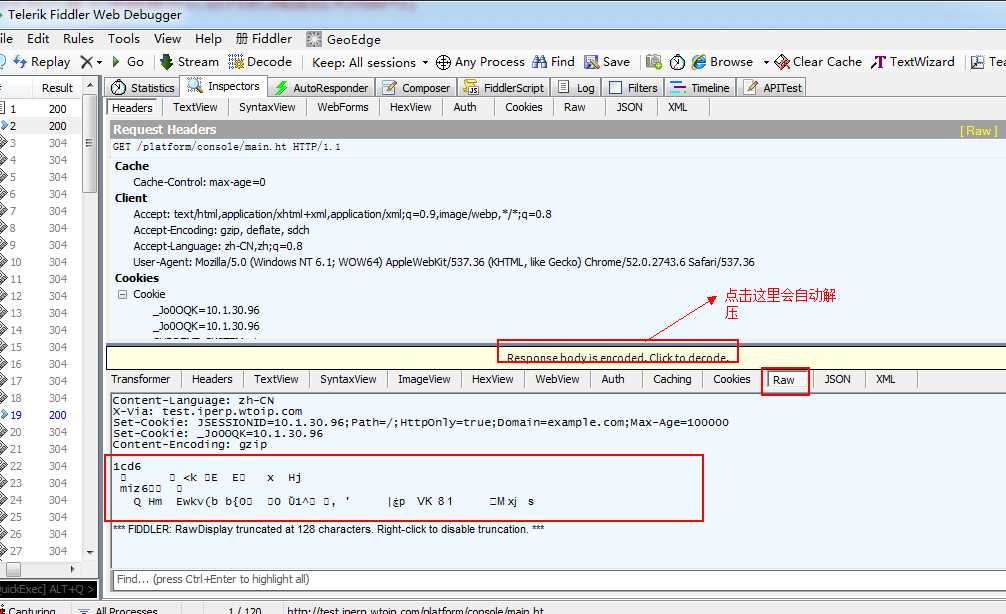The width and height of the screenshot is (1006, 614).
Task: Click the Fiddler menu item
Action: 264,38
